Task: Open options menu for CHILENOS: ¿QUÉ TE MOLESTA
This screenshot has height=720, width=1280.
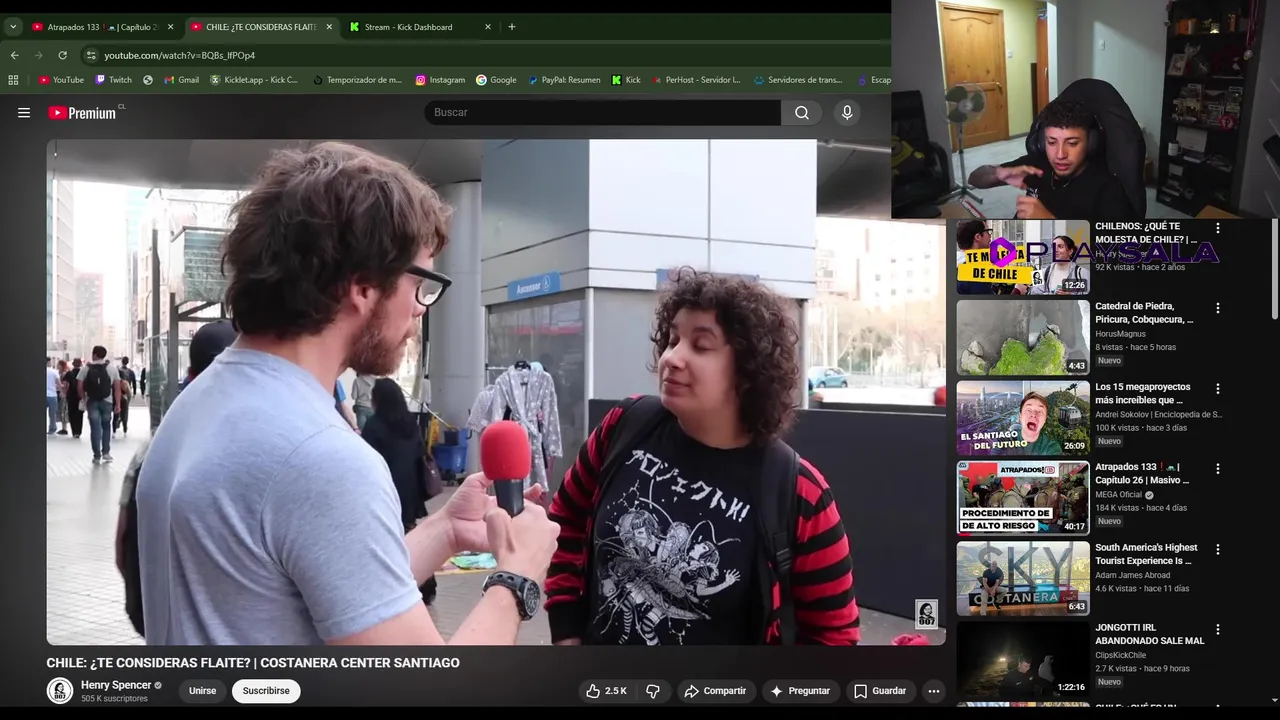Action: 1218,228
